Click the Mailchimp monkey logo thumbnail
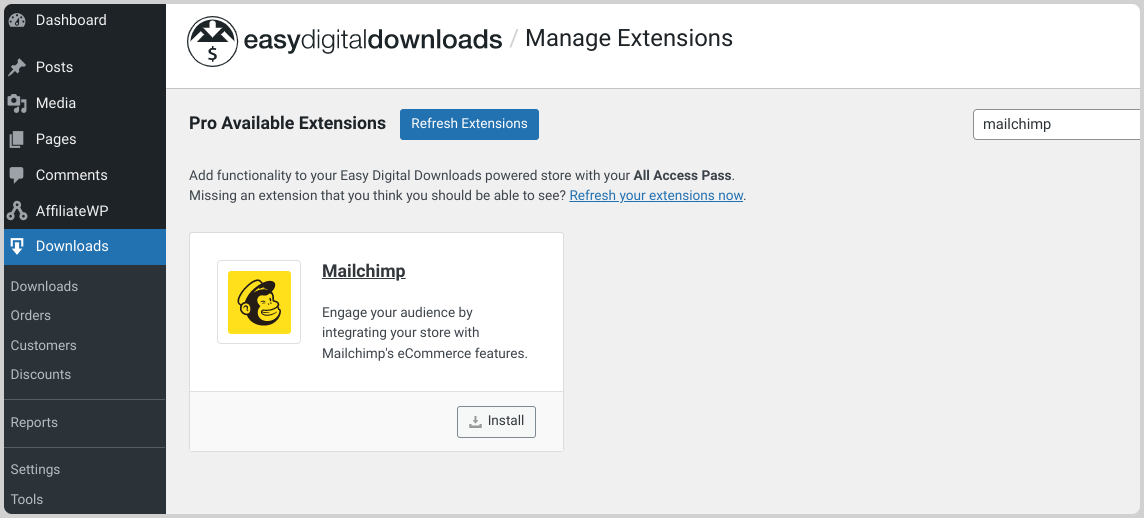The width and height of the screenshot is (1144, 518). point(259,302)
